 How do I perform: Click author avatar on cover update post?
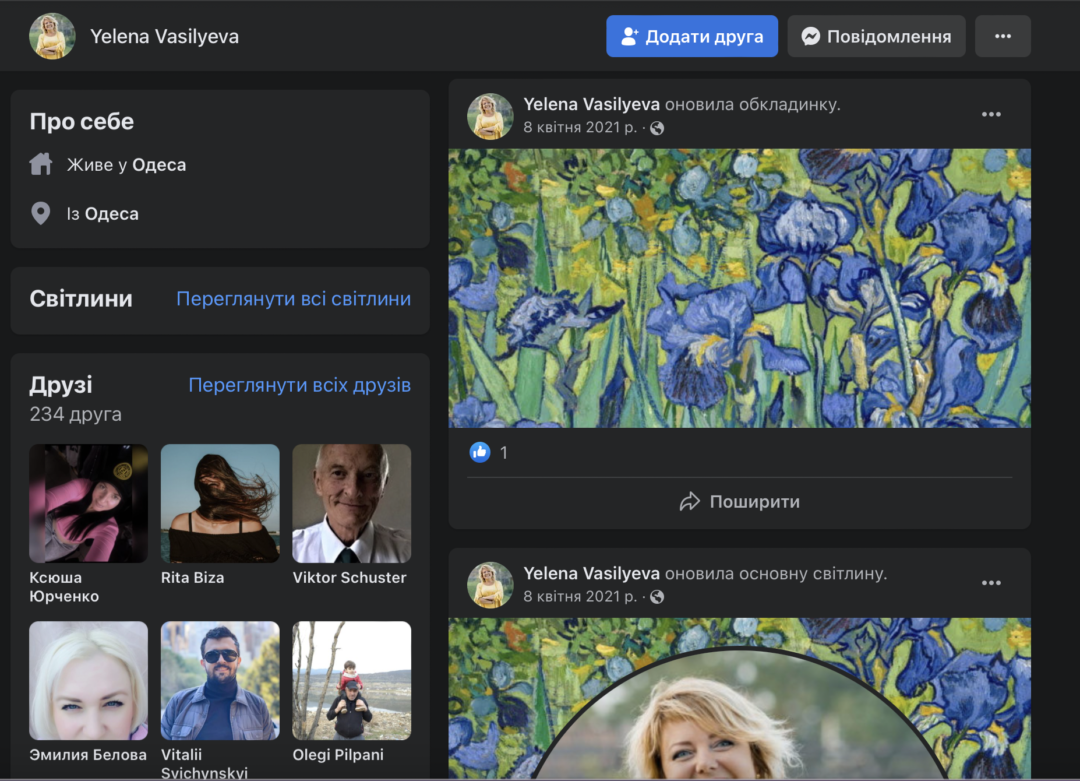tap(490, 116)
